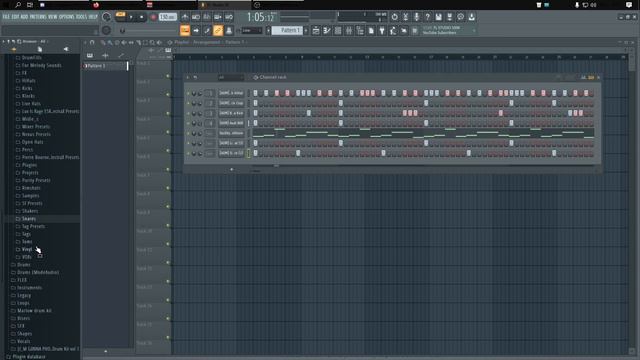Viewport: 640px width, 360px height.
Task: Select Pattern 1 in the picker list
Action: (x=105, y=66)
